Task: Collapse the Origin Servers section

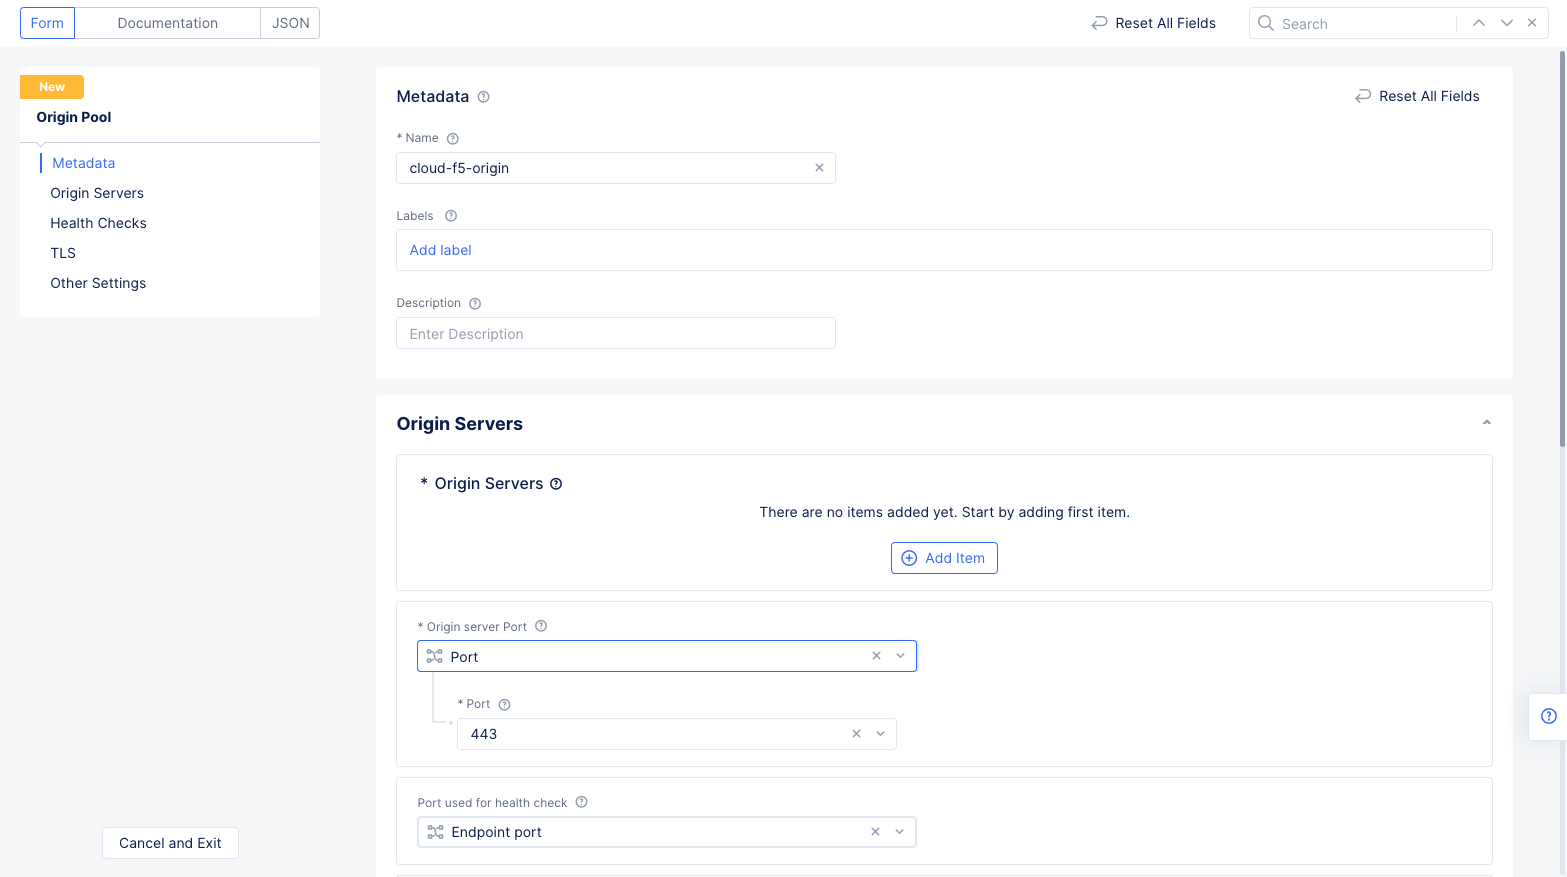Action: pos(1486,423)
